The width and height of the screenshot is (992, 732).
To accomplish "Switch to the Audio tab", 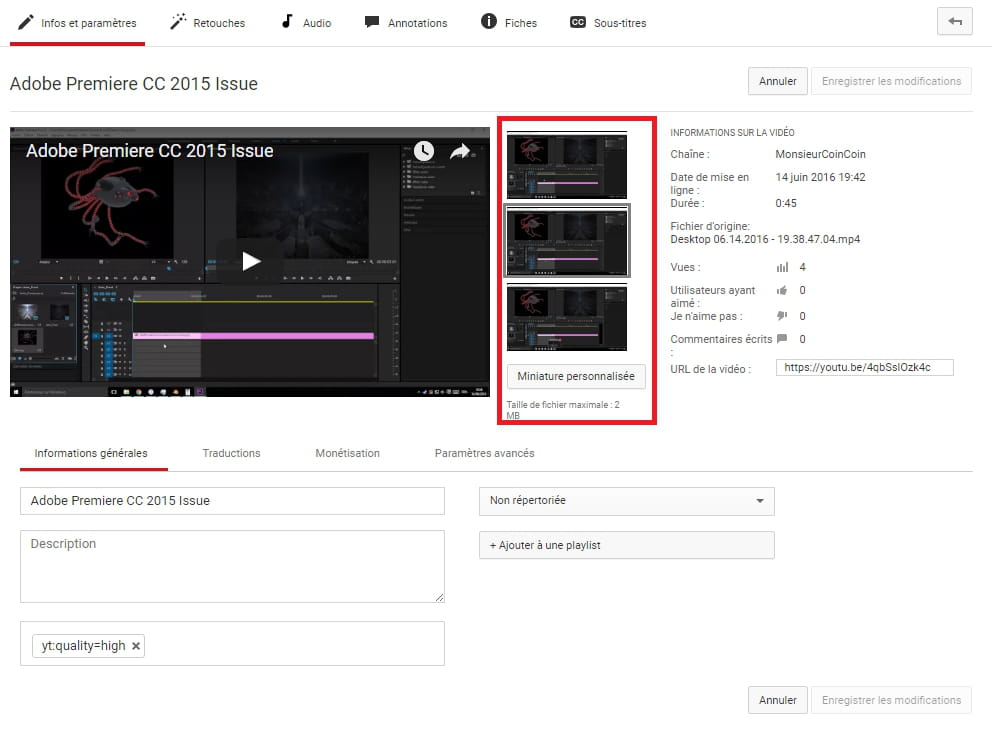I will (x=306, y=23).
